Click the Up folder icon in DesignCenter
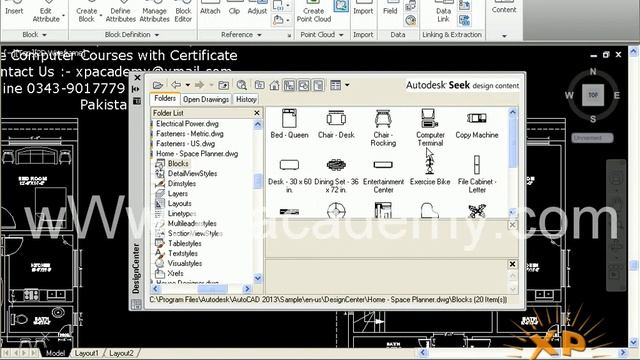The height and width of the screenshot is (360, 640). 223,85
